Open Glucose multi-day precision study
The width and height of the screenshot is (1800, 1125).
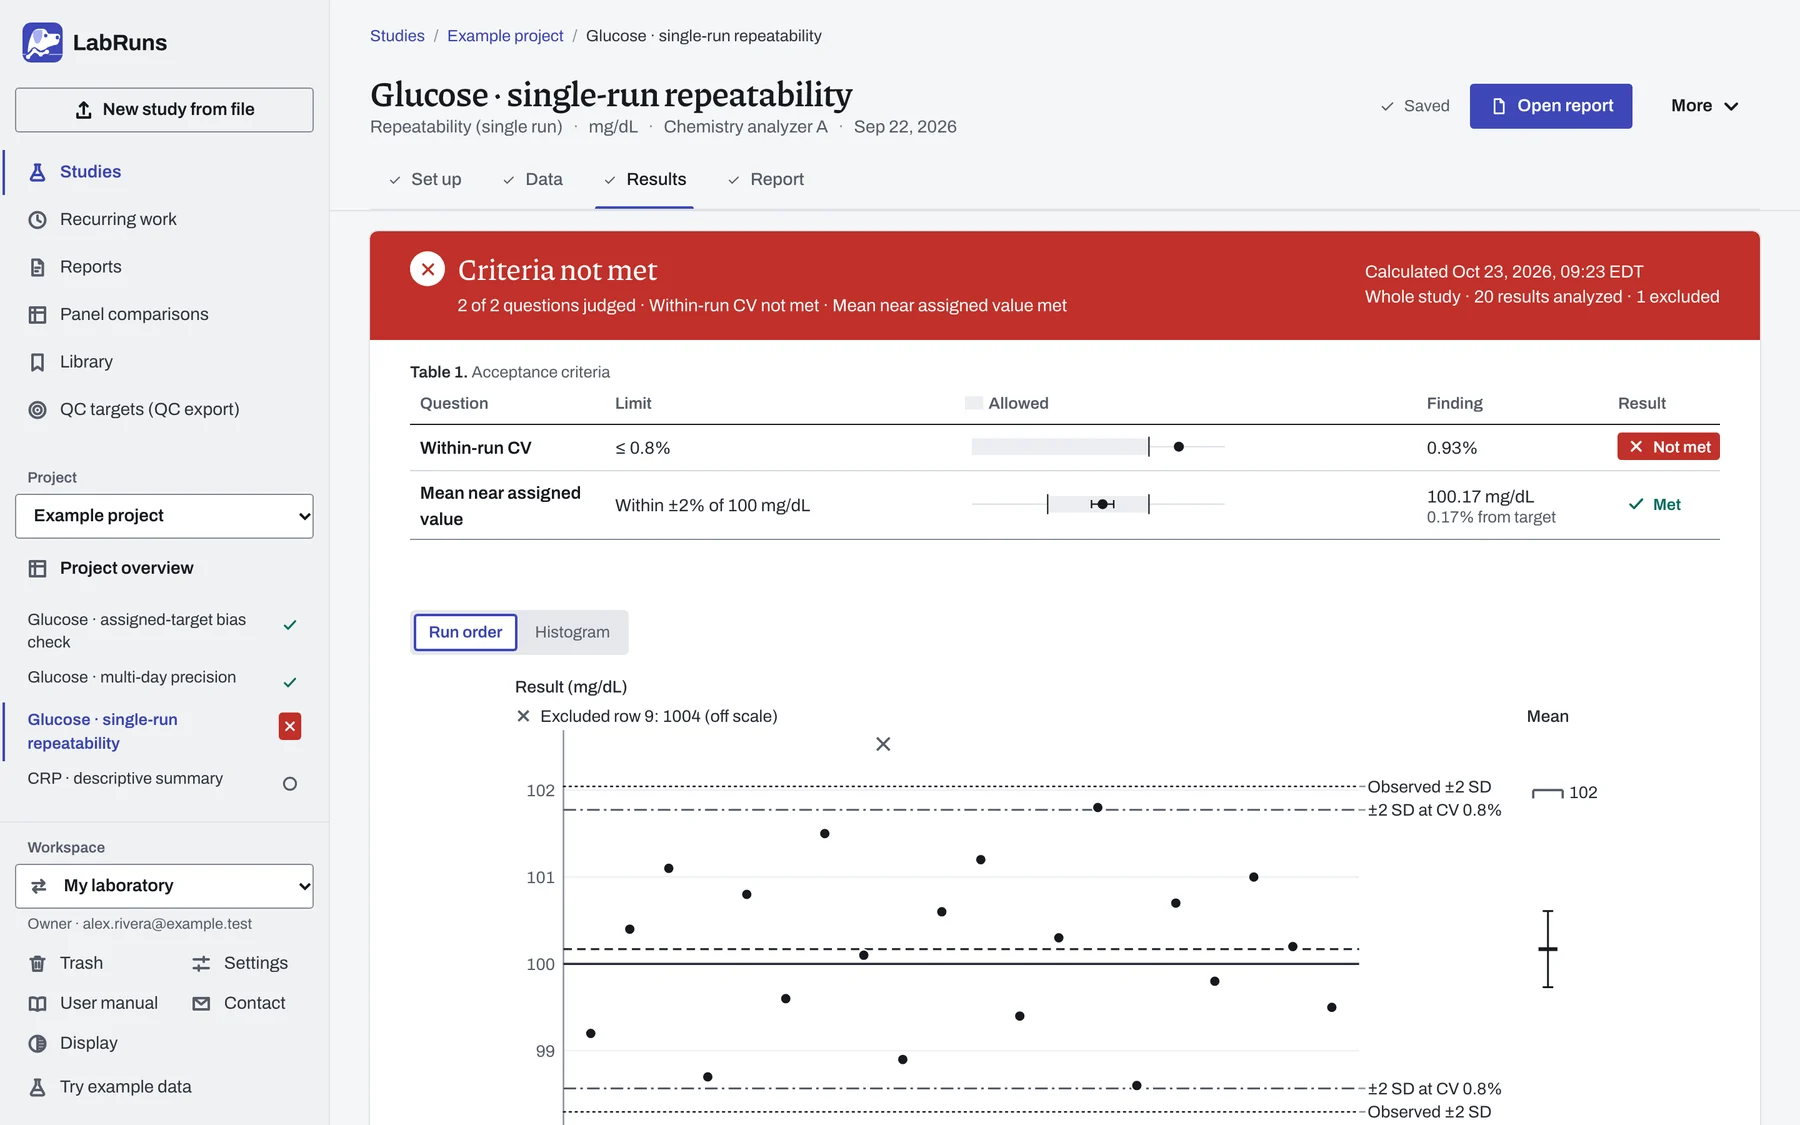point(132,678)
